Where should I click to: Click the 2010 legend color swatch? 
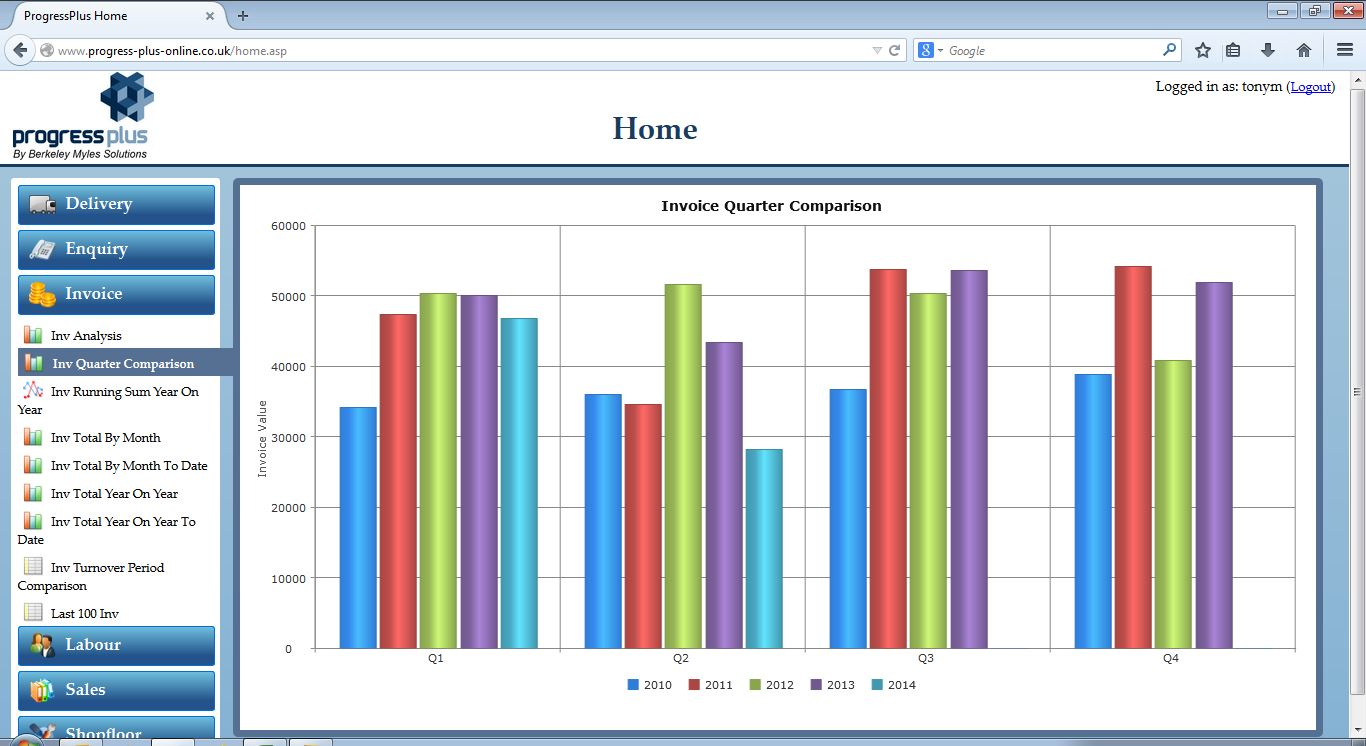tap(633, 685)
